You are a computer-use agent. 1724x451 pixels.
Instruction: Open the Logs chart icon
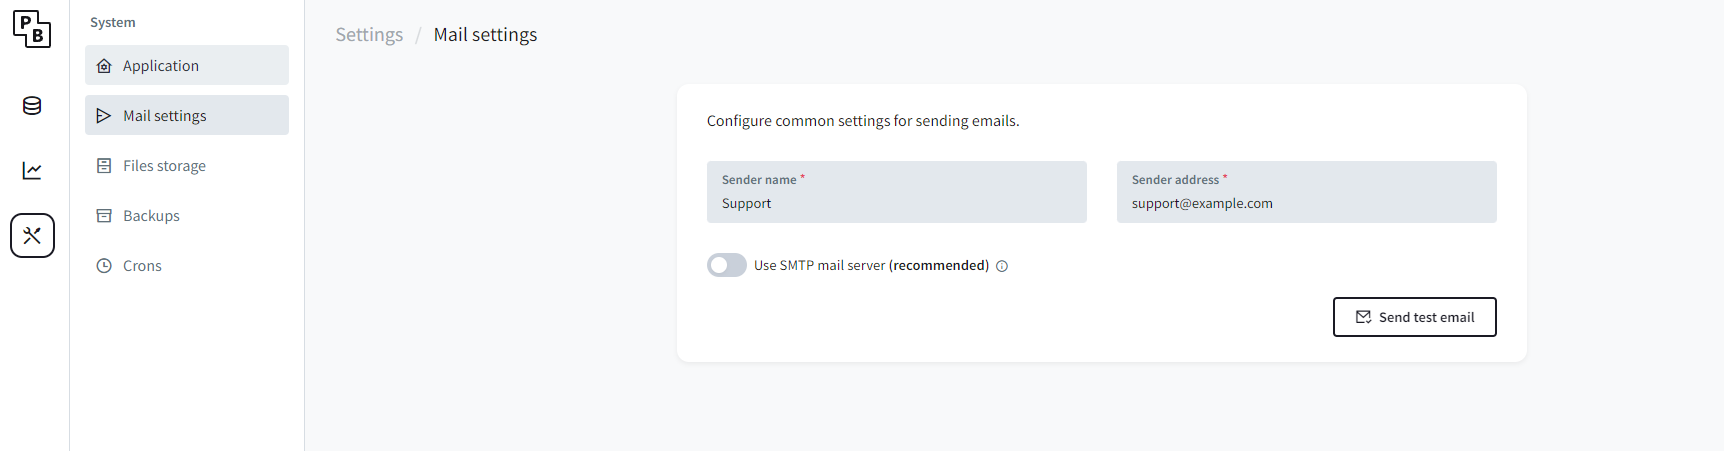(x=32, y=171)
